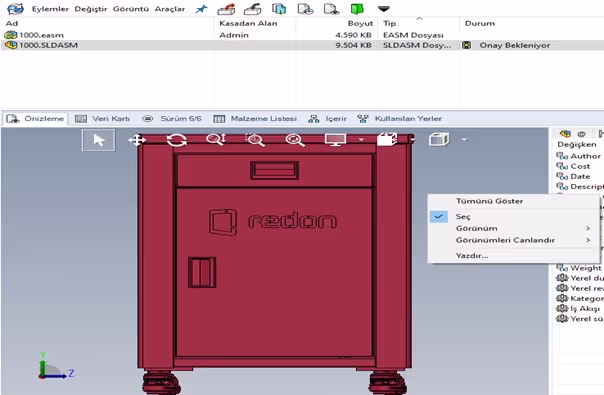
Task: Choose Tümünü Göster in context menu
Action: point(489,201)
